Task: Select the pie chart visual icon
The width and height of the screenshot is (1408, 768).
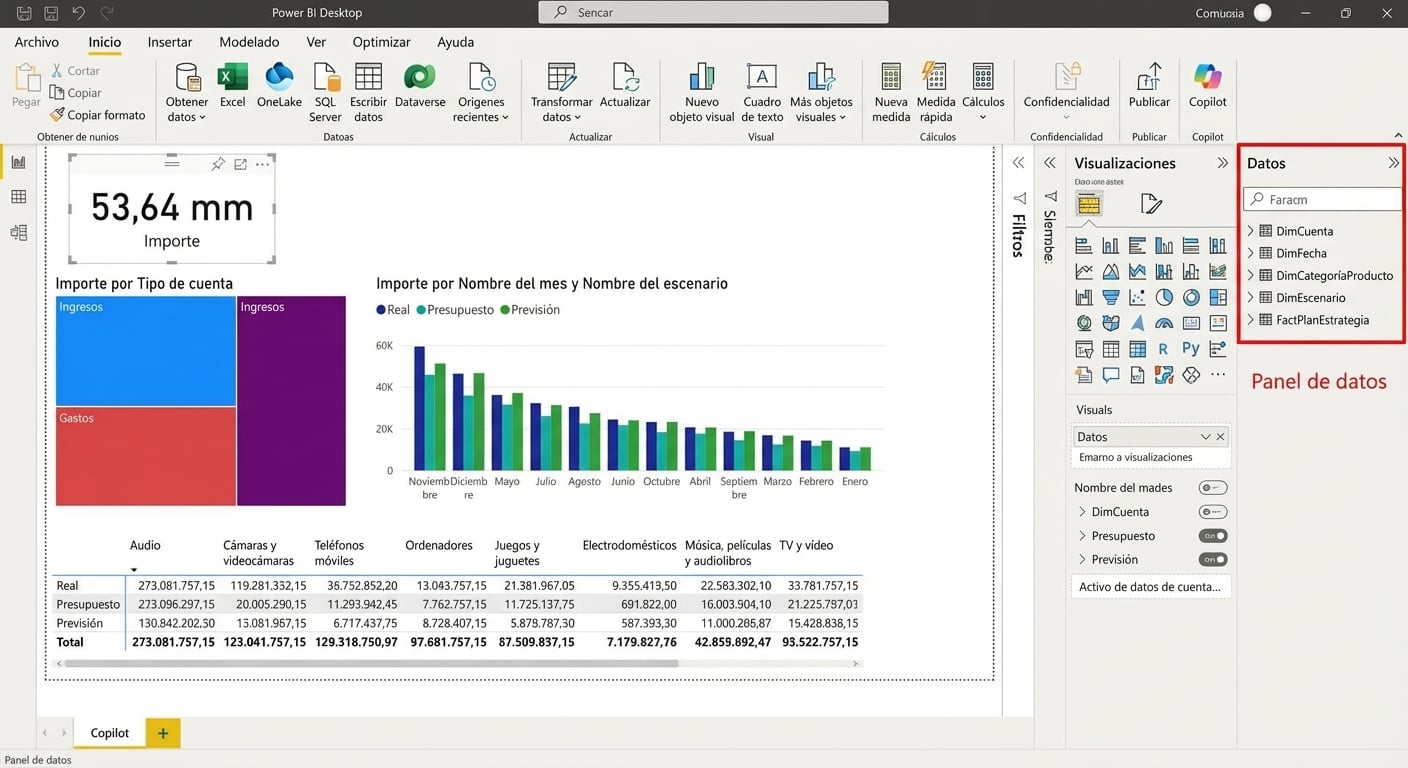Action: pos(1163,297)
